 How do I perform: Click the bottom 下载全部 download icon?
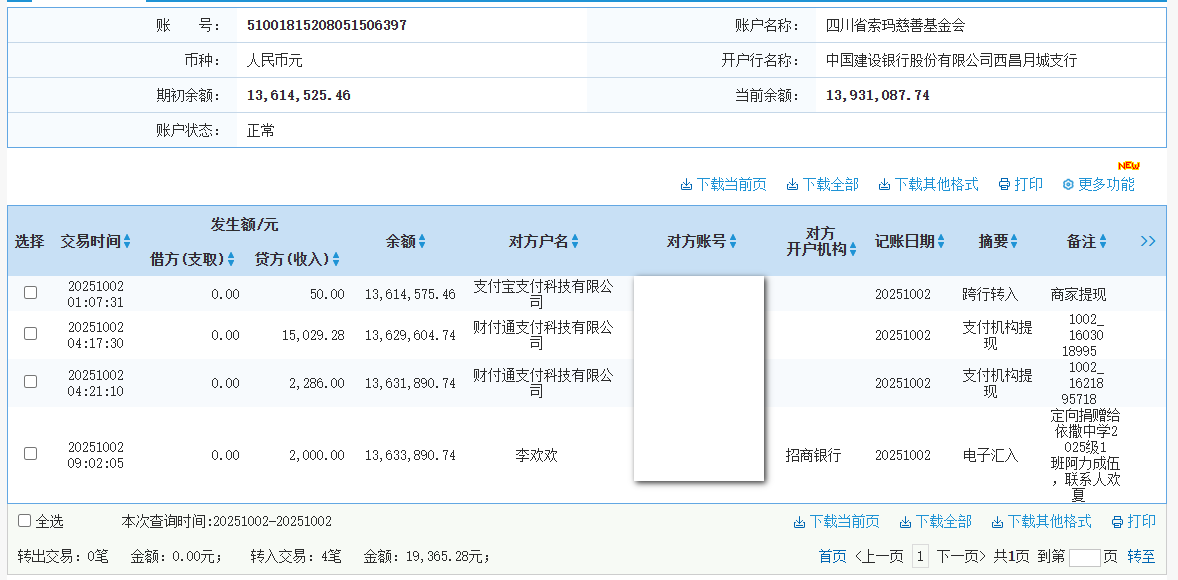click(x=905, y=522)
